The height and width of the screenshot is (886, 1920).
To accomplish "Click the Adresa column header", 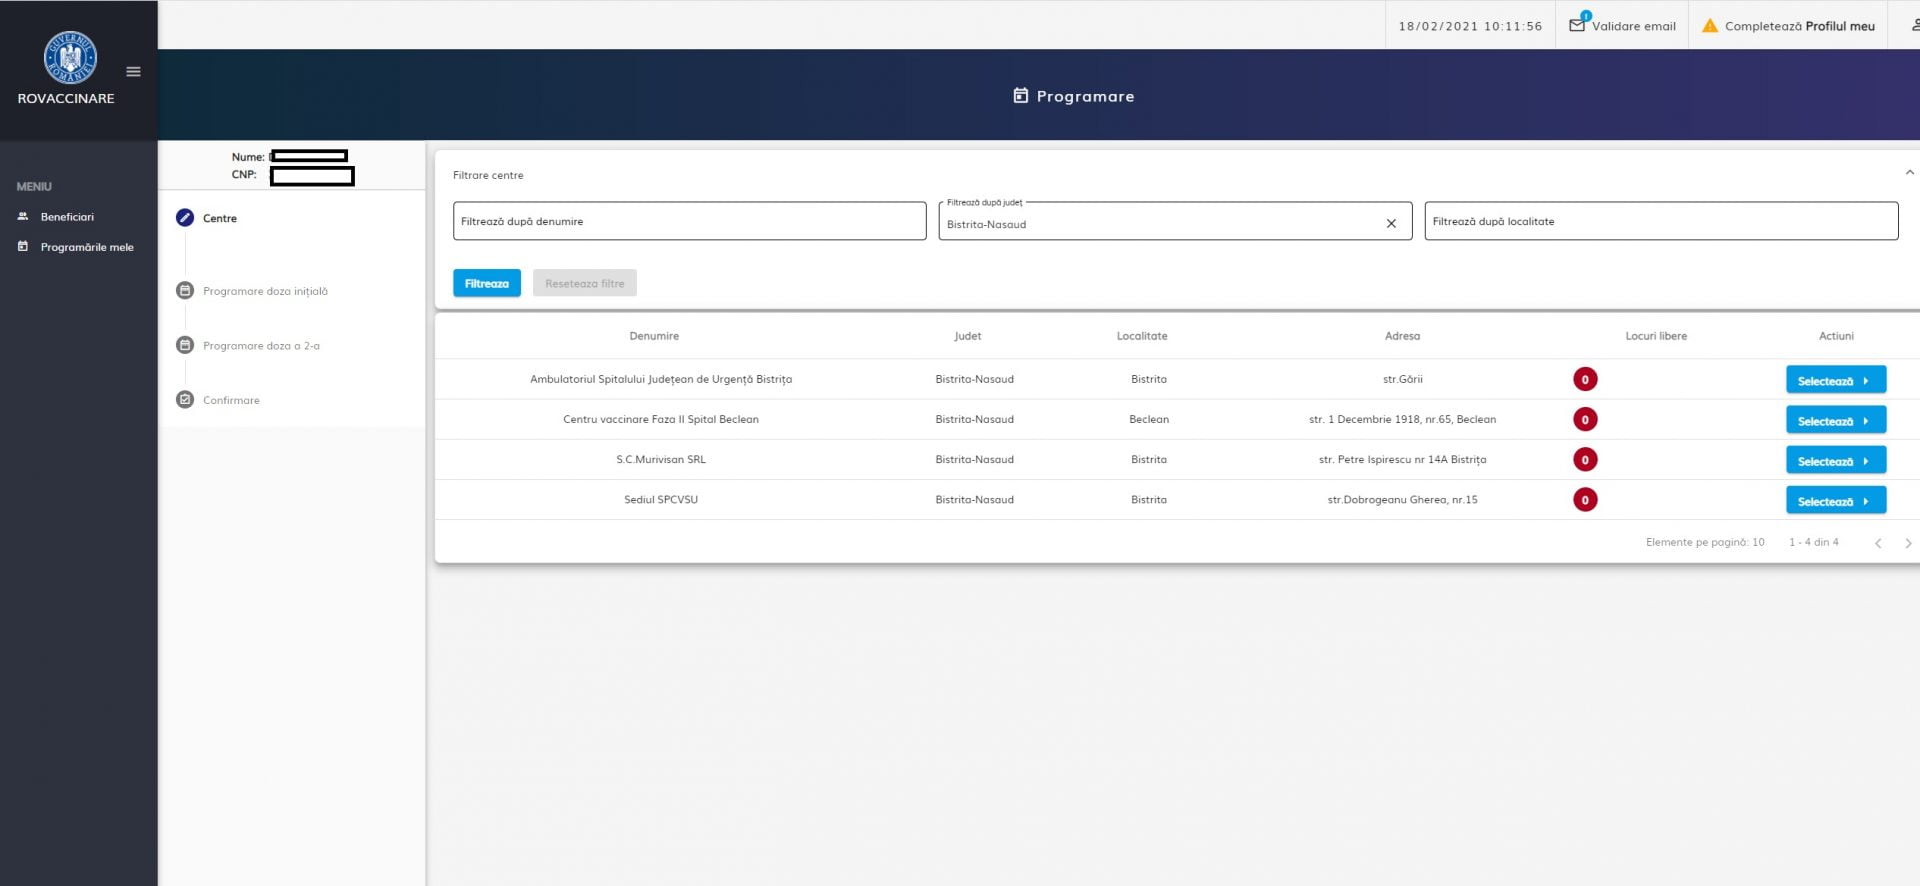I will point(1402,336).
